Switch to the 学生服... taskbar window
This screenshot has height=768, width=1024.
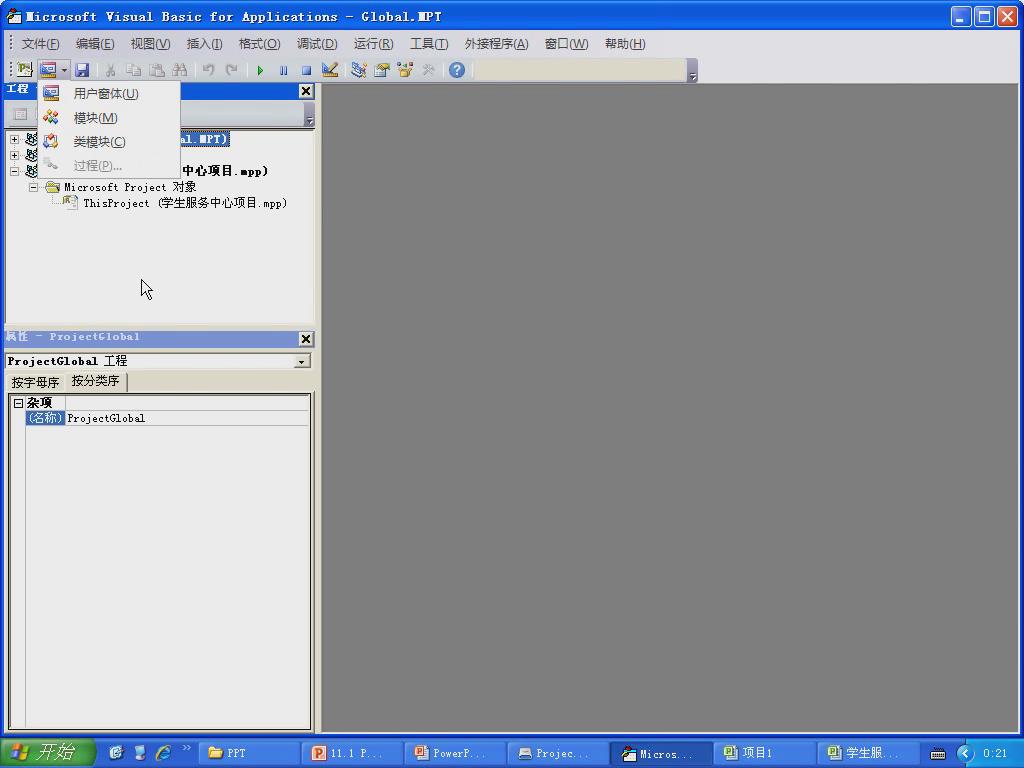click(867, 753)
